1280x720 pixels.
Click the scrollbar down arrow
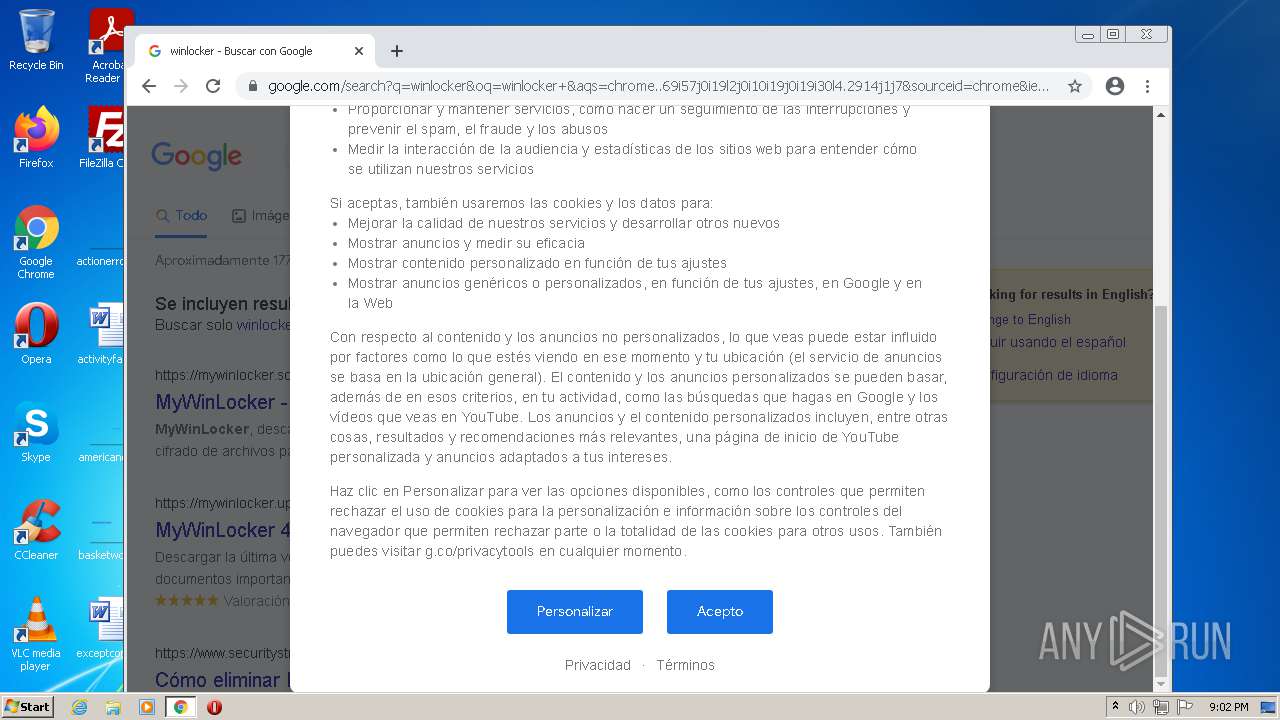point(1161,684)
